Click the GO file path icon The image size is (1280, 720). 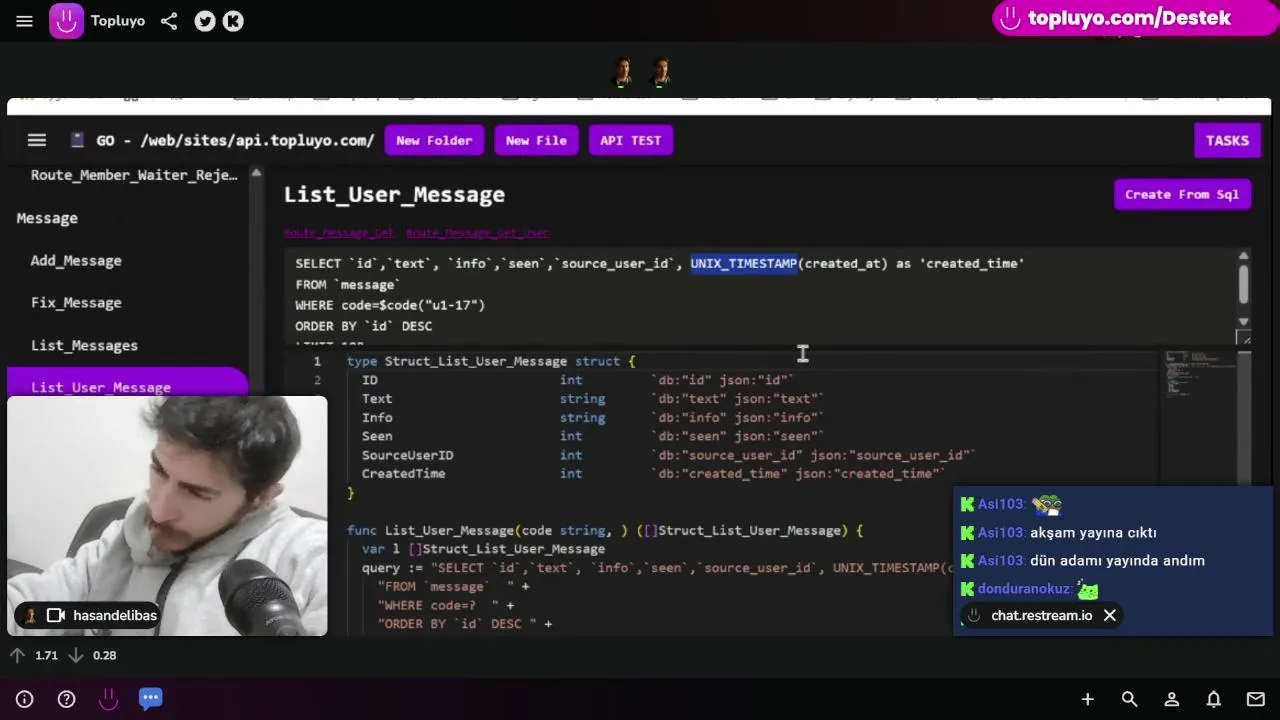(x=77, y=141)
